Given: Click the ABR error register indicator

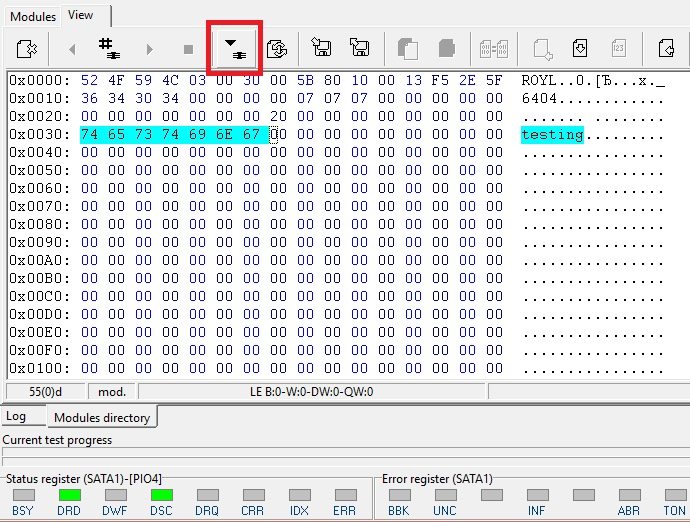Looking at the screenshot, I should tap(630, 495).
